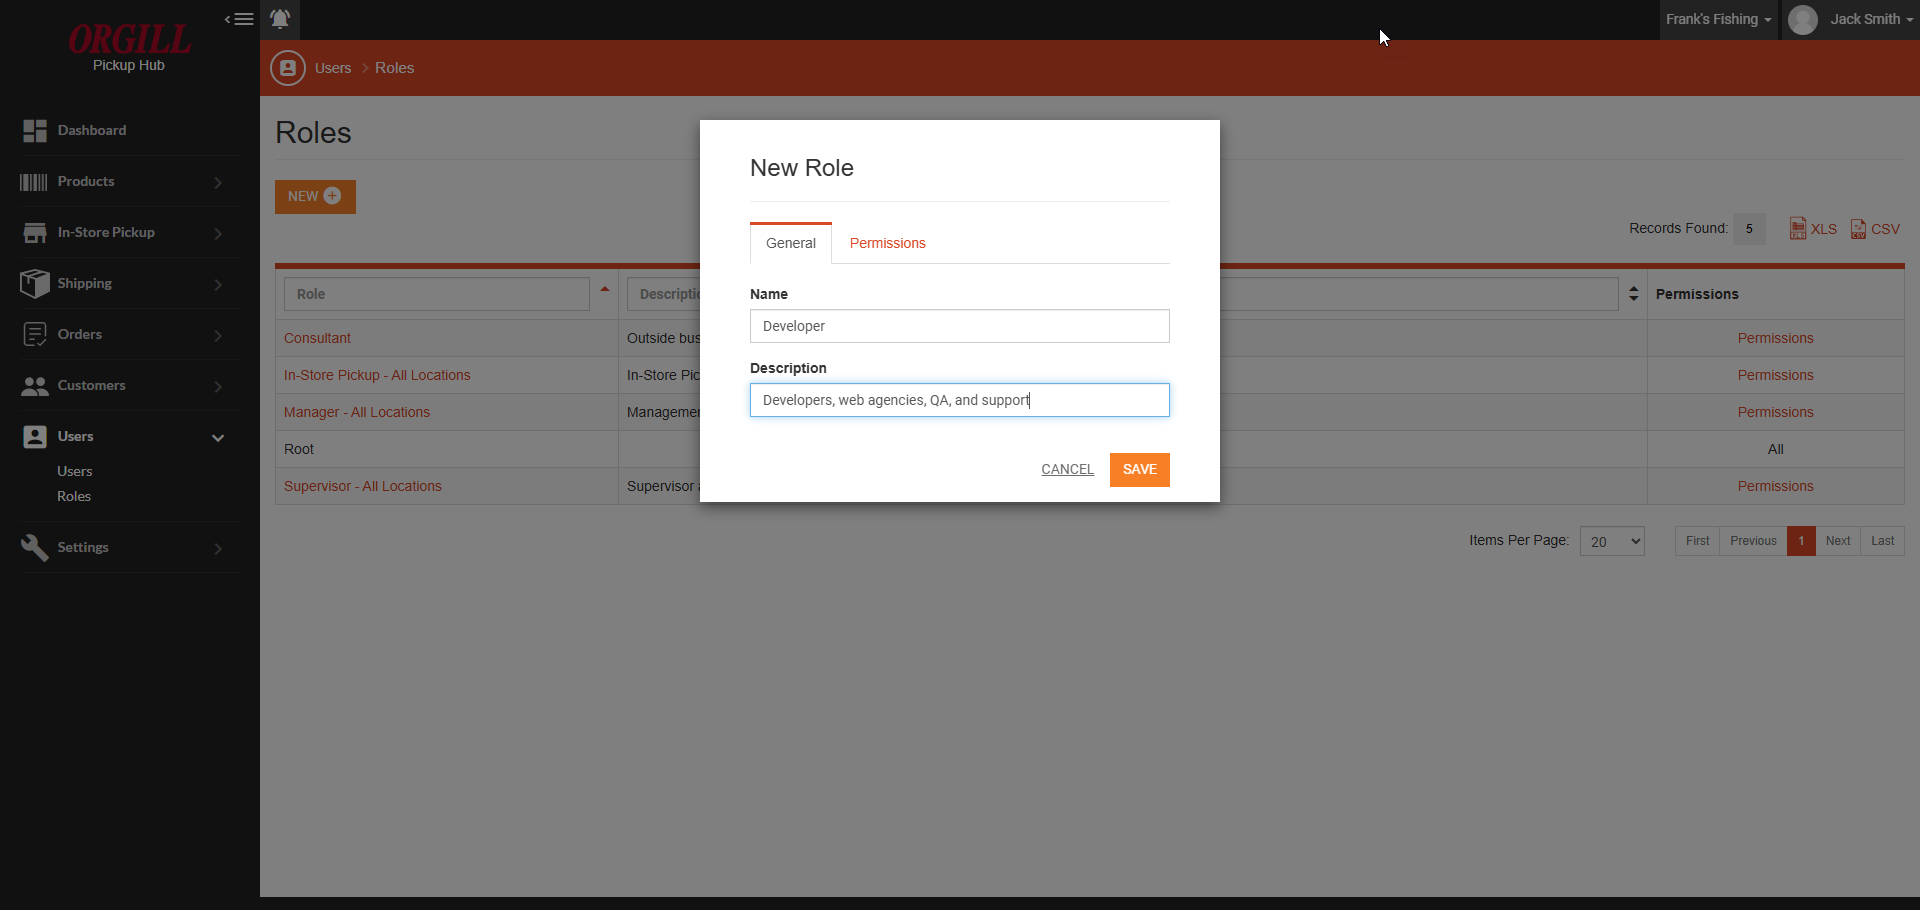
Task: Export records with the CSV icon
Action: 1858,228
